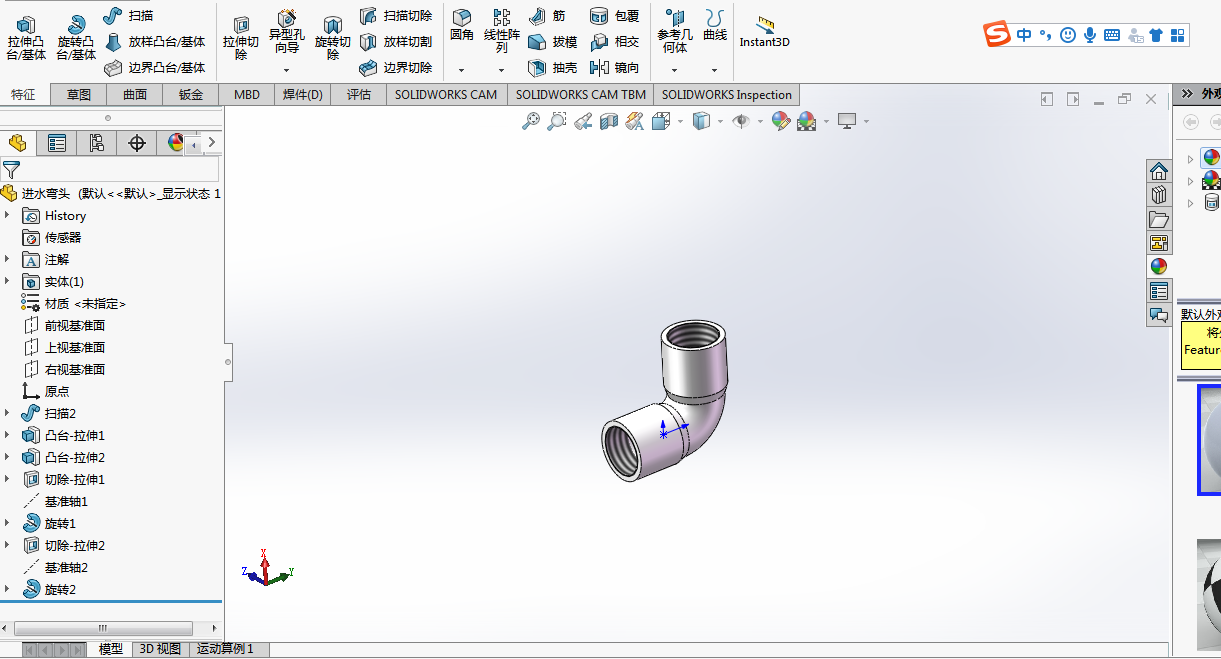The height and width of the screenshot is (659, 1221).
Task: Open the DimXpertManager crosshair tab
Action: (137, 143)
